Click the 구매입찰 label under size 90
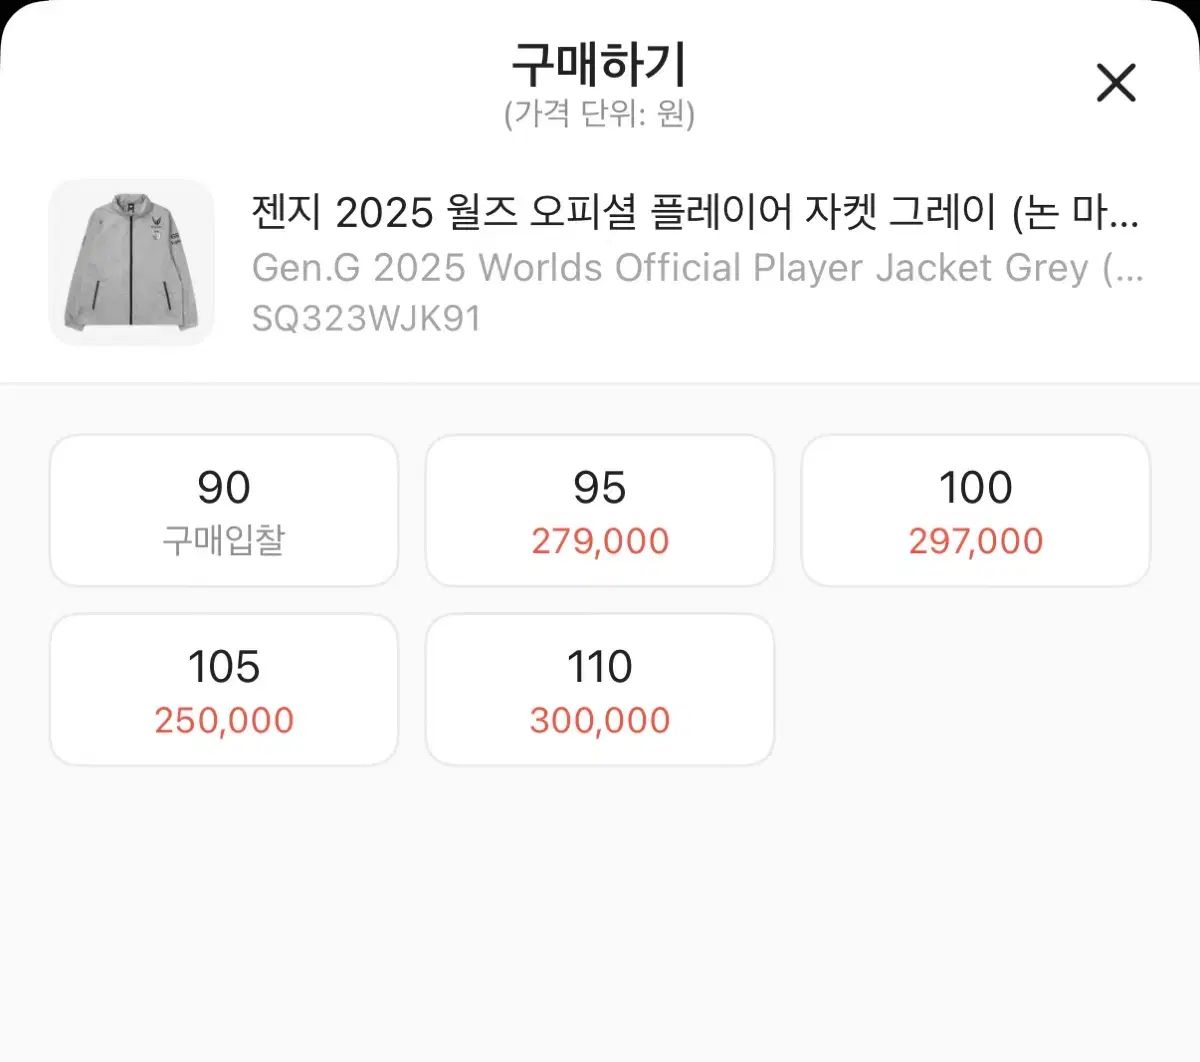 [224, 541]
